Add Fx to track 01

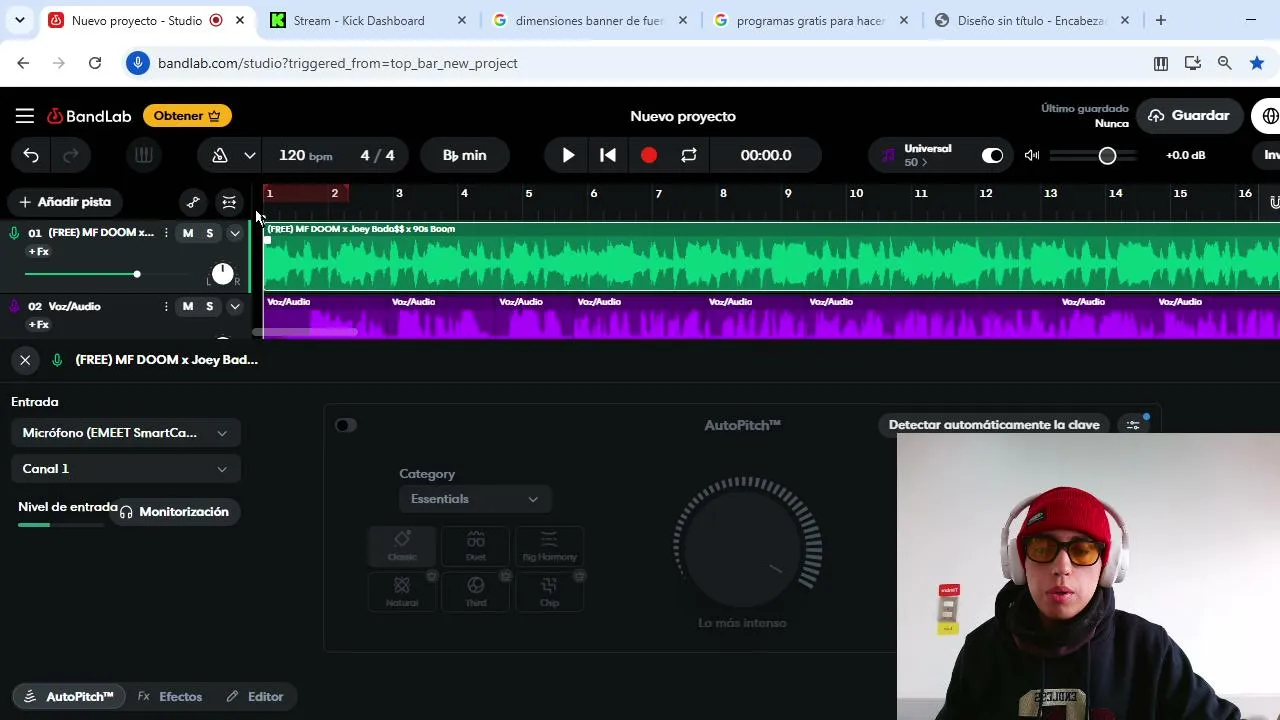pyautogui.click(x=39, y=252)
